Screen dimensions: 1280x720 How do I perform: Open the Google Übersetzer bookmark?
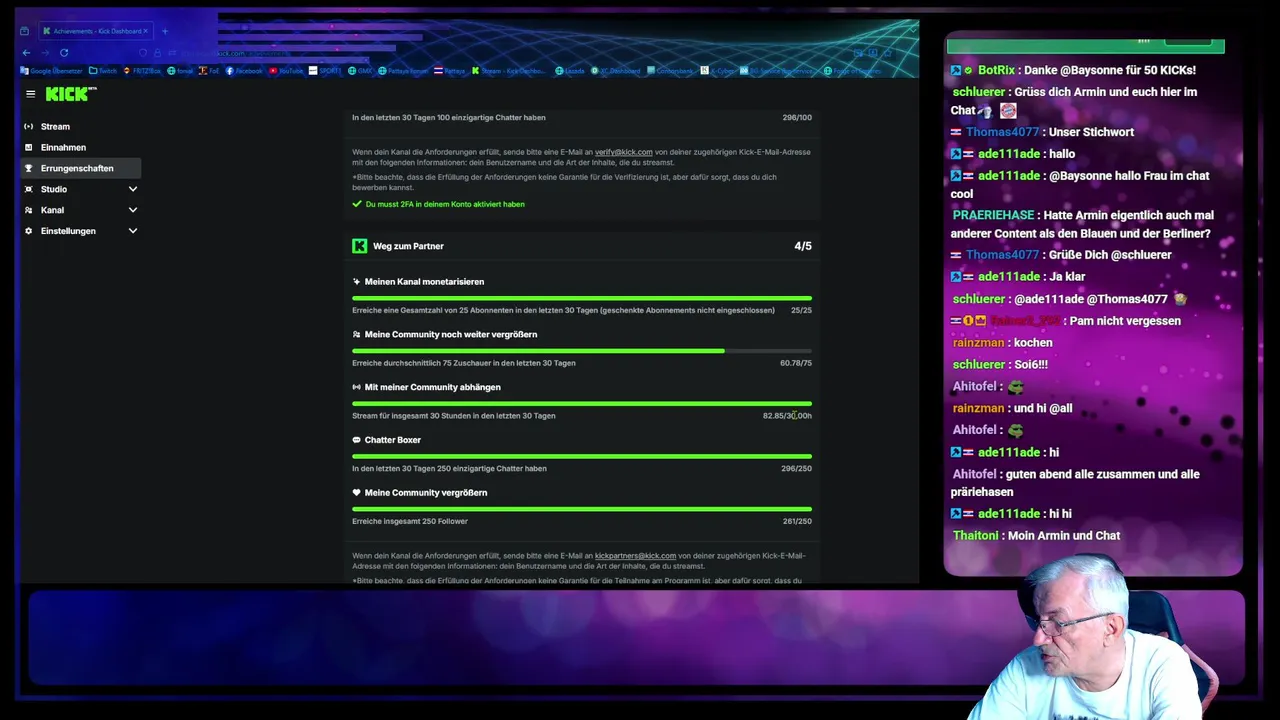click(x=51, y=71)
